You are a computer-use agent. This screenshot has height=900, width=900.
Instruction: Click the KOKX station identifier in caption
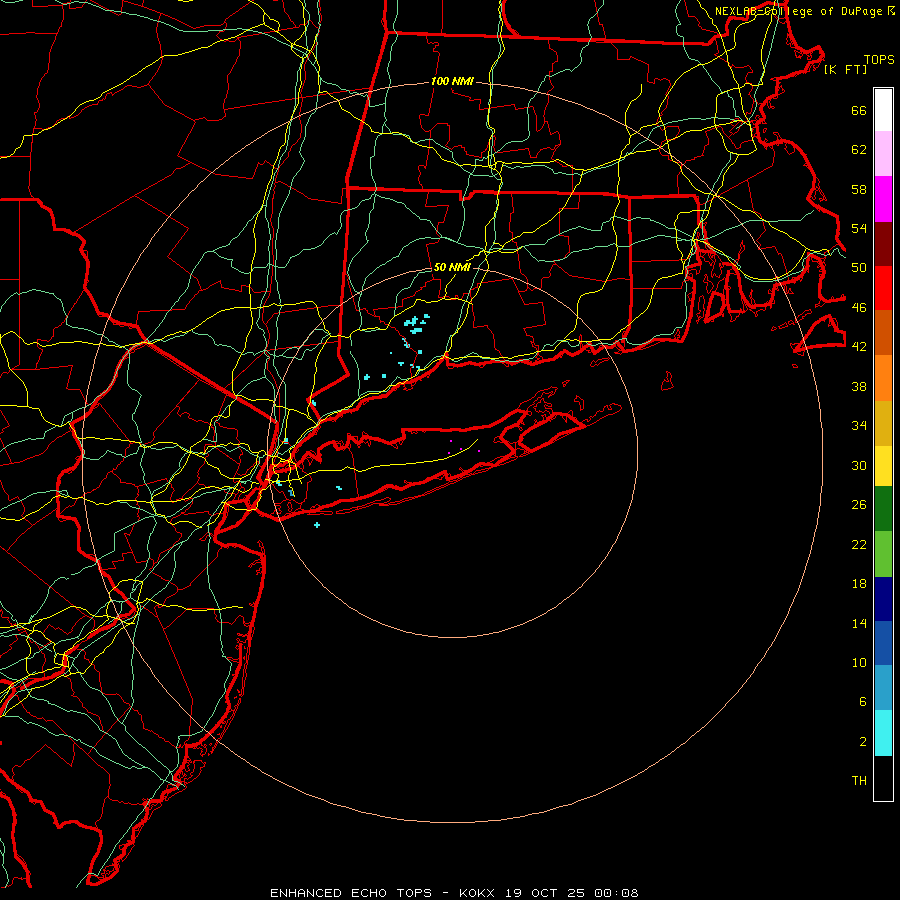(476, 893)
